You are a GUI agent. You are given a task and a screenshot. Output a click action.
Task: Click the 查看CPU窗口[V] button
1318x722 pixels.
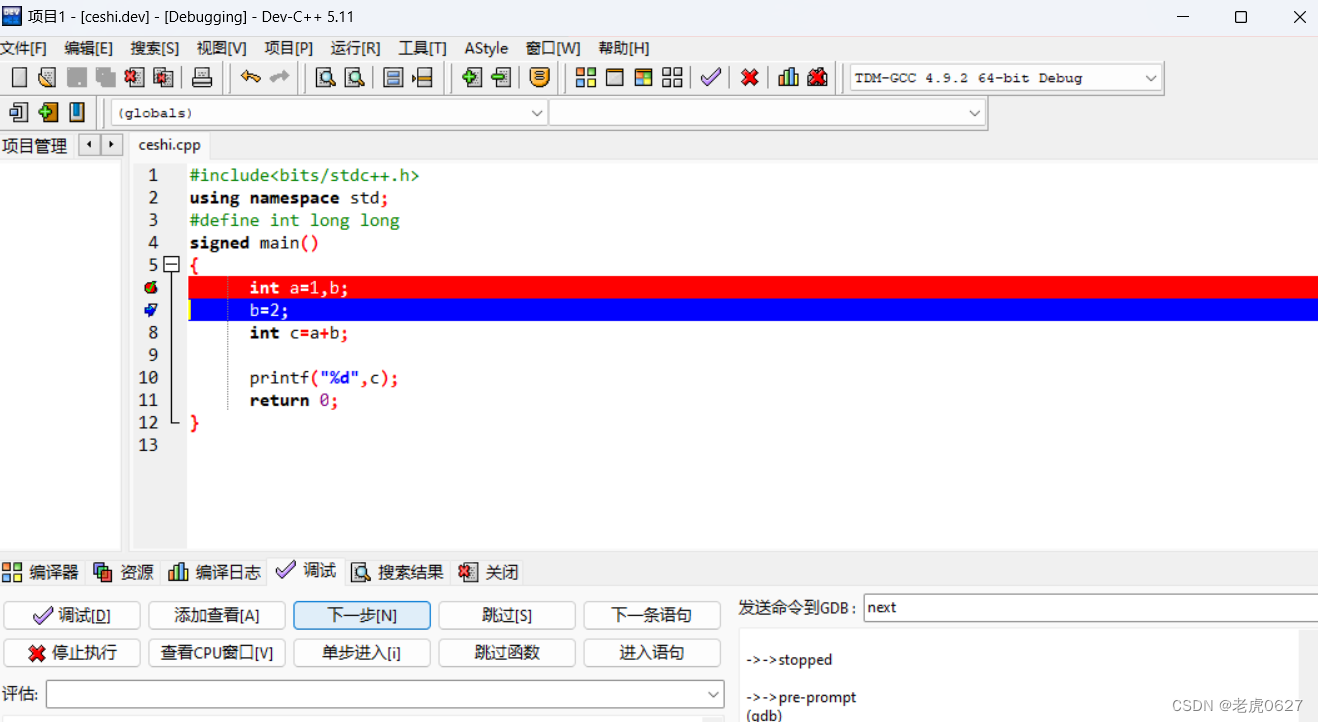pos(217,653)
